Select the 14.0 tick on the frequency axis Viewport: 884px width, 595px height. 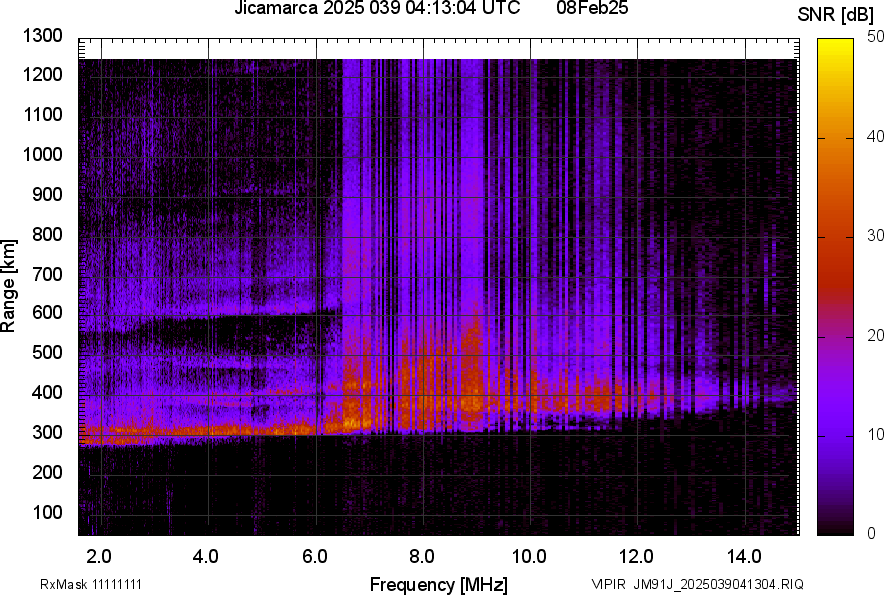745,556
